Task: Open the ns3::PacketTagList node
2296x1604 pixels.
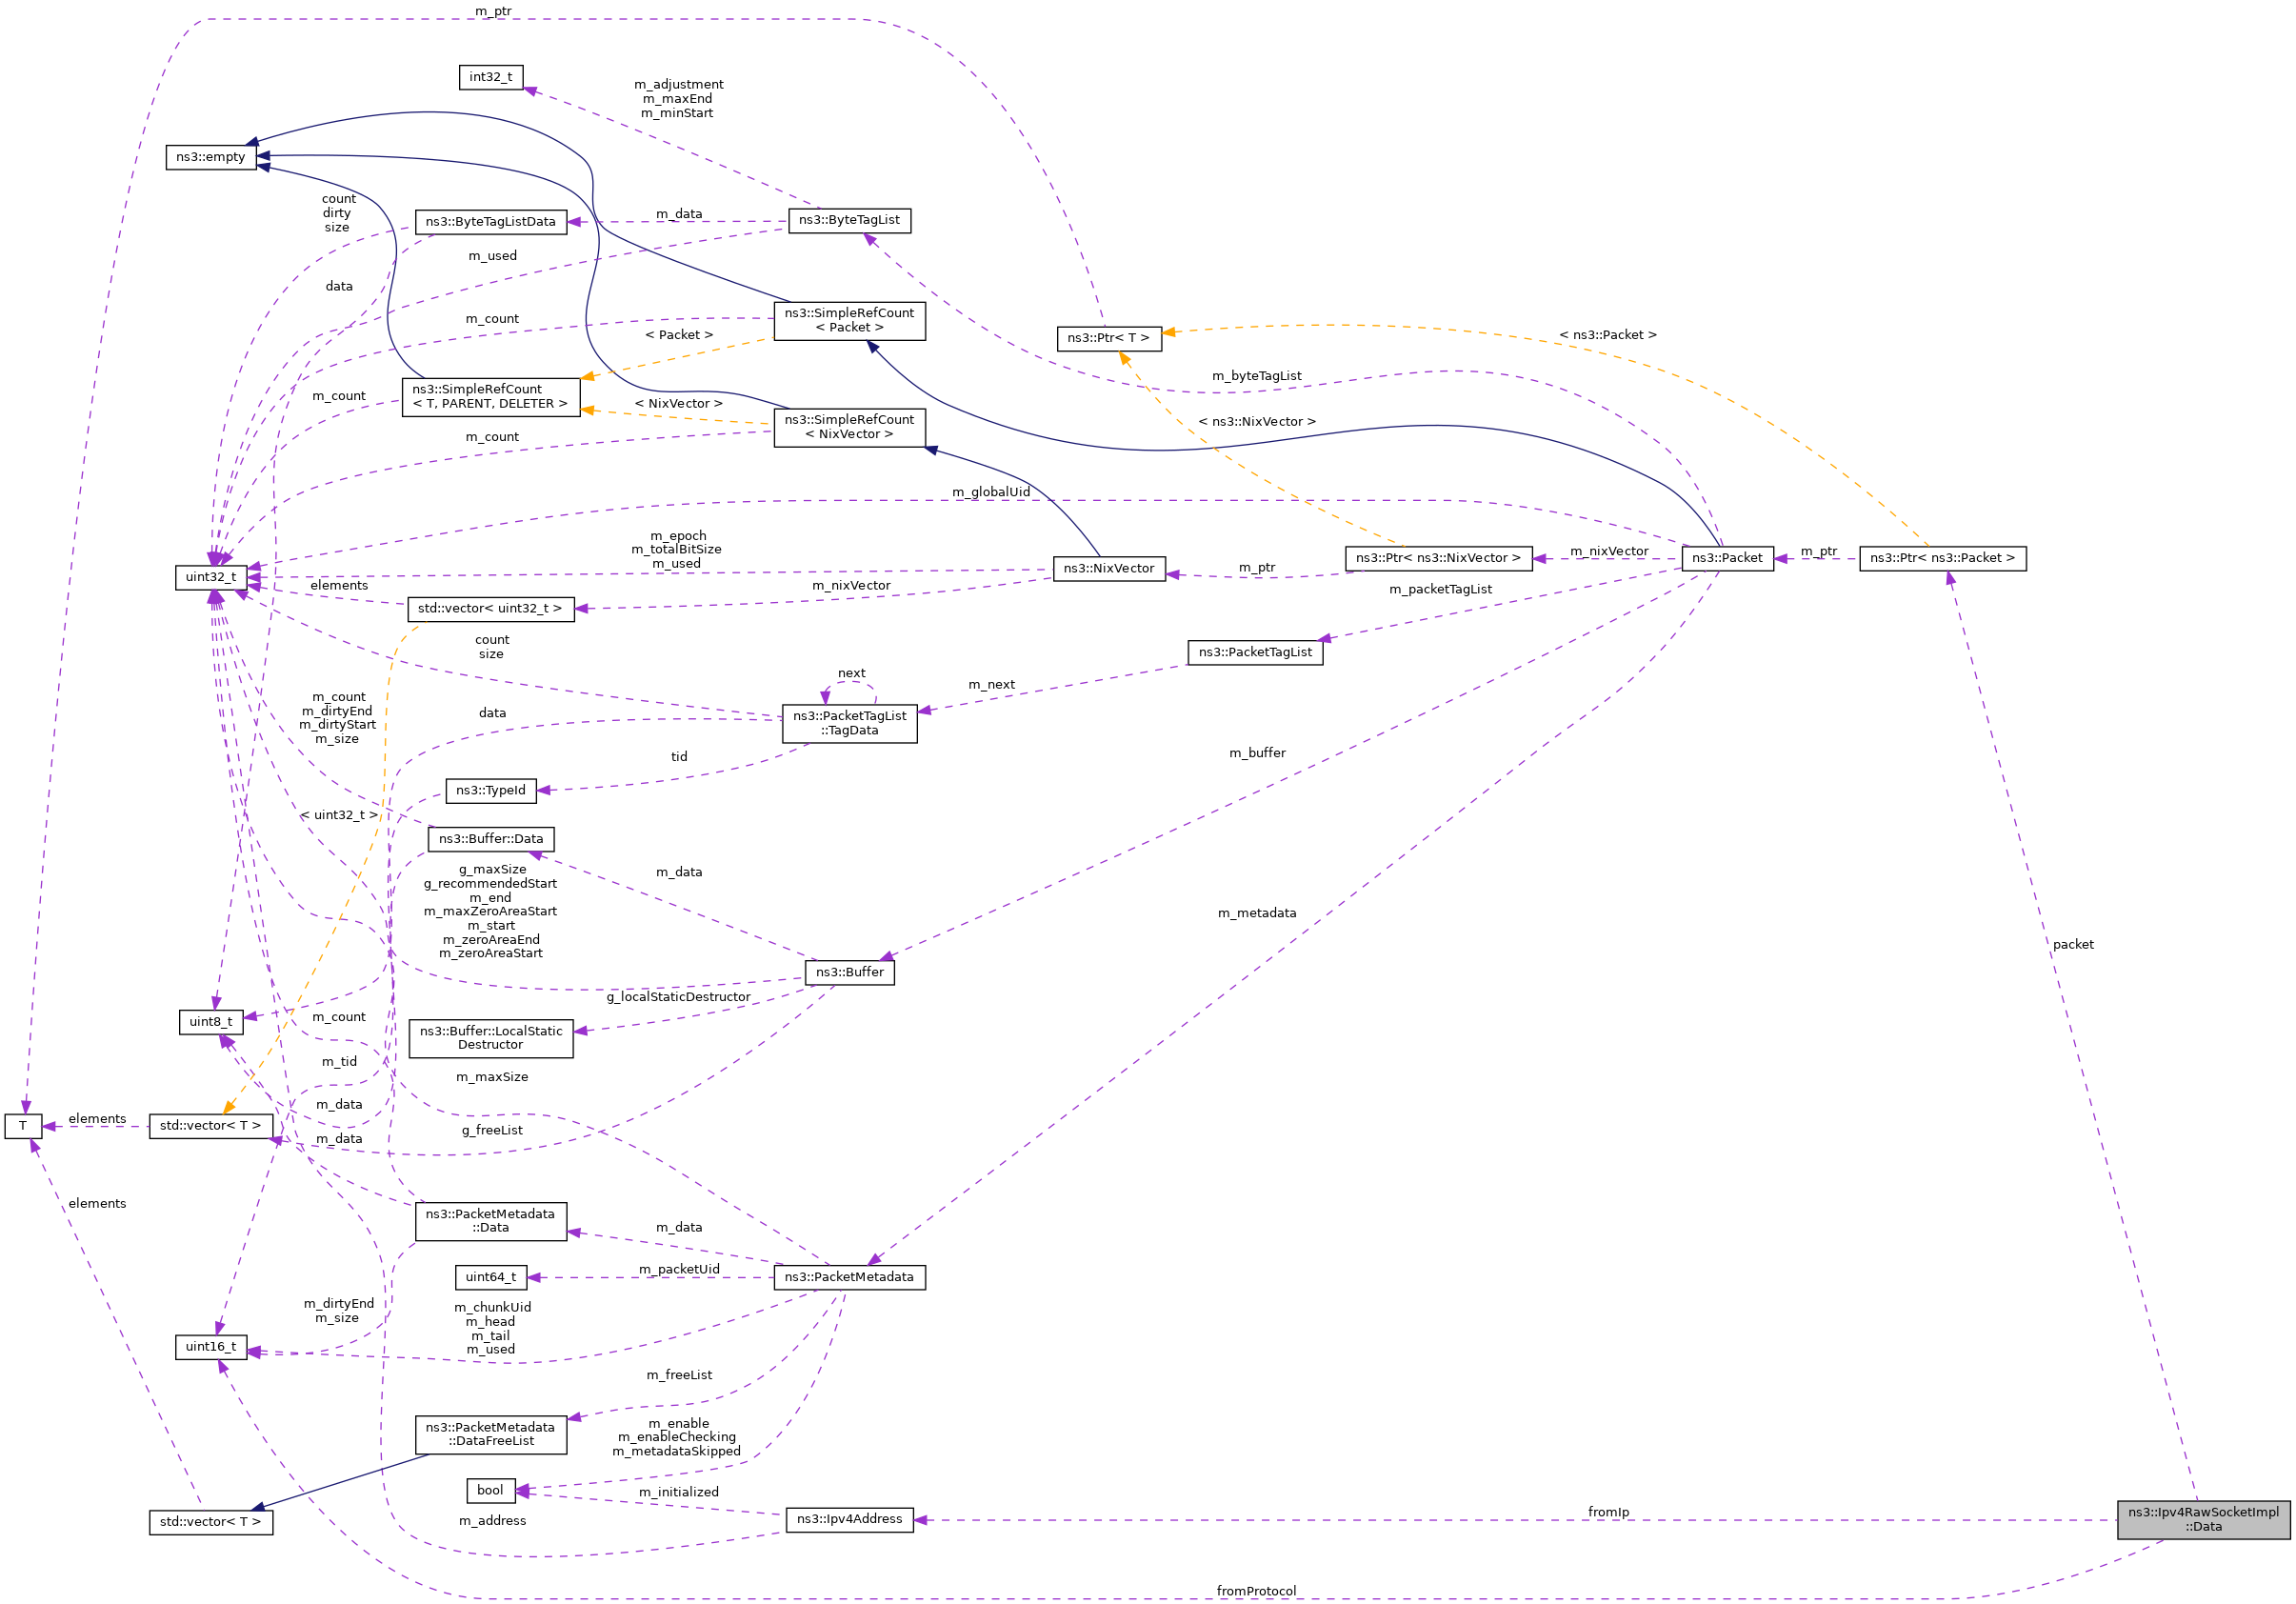Action: click(x=1255, y=653)
